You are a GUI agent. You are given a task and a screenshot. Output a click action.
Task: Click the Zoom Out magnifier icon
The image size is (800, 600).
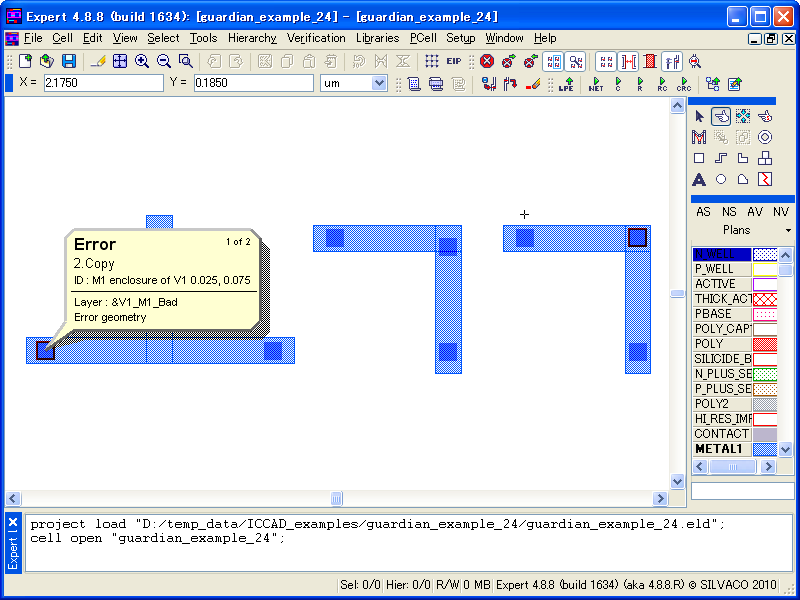click(164, 61)
